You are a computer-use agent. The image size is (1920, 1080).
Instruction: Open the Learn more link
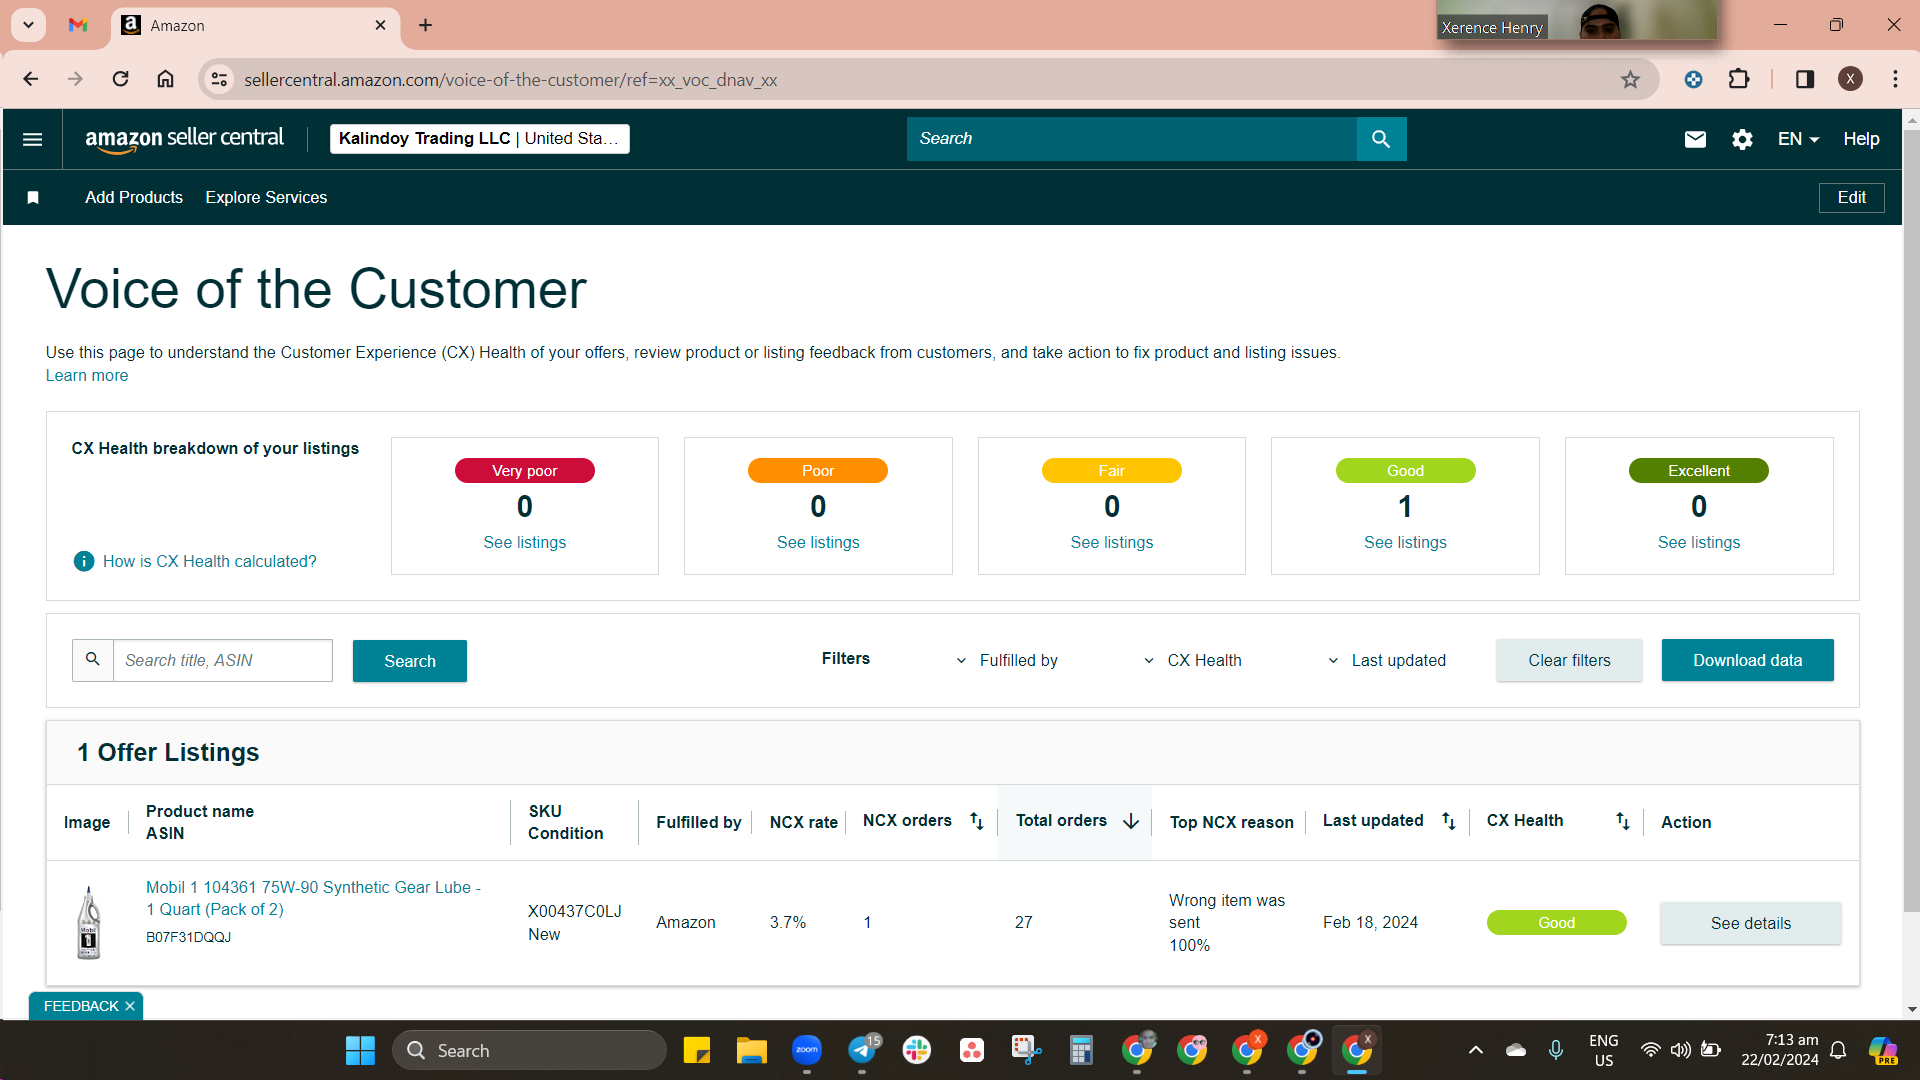coord(87,375)
